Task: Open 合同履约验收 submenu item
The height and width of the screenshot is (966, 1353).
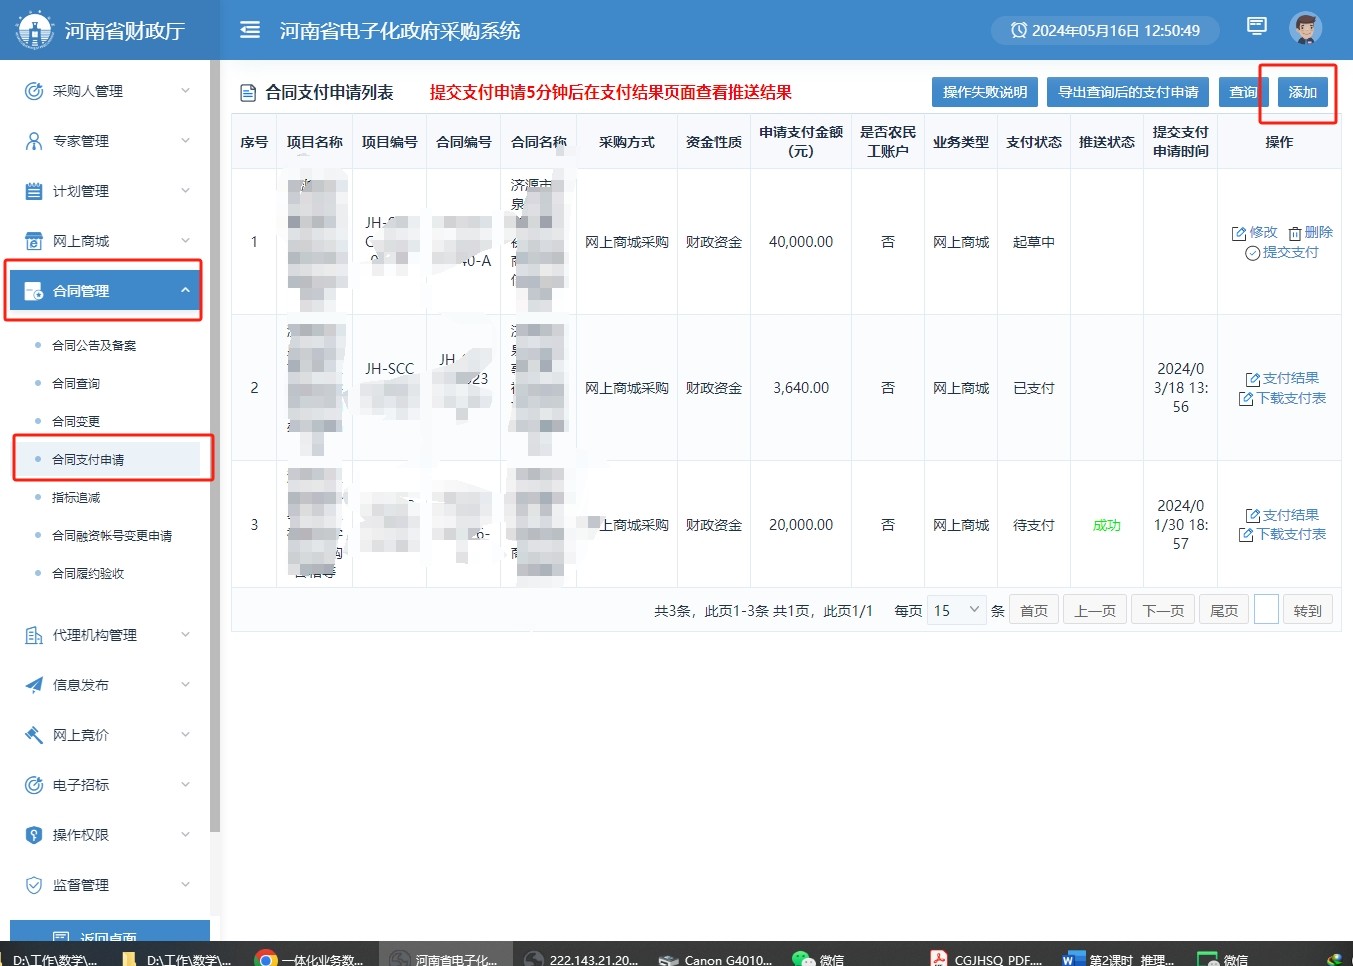Action: point(88,574)
